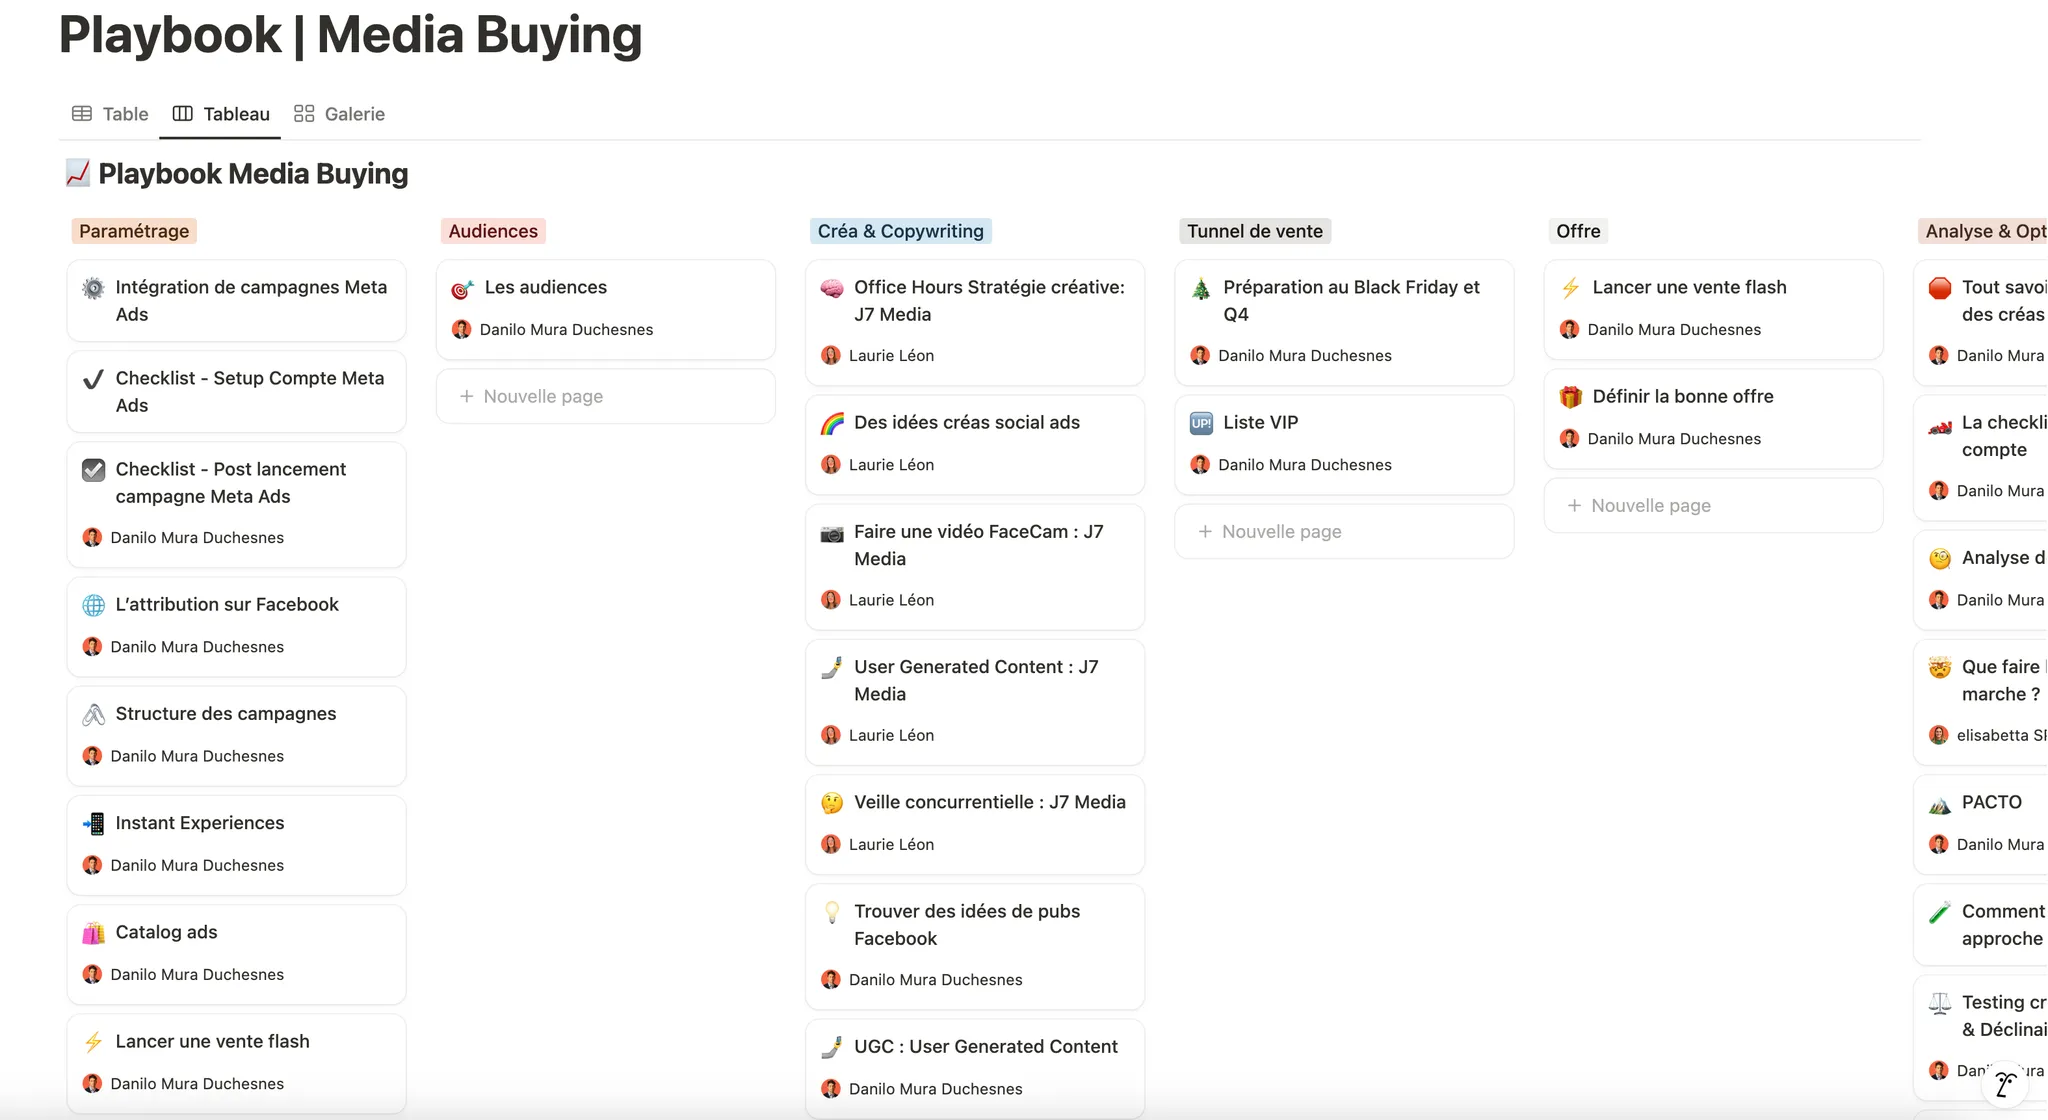Viewport: 2048px width, 1120px height.
Task: Click the gift icon on Définir la bonne offre
Action: point(1570,397)
